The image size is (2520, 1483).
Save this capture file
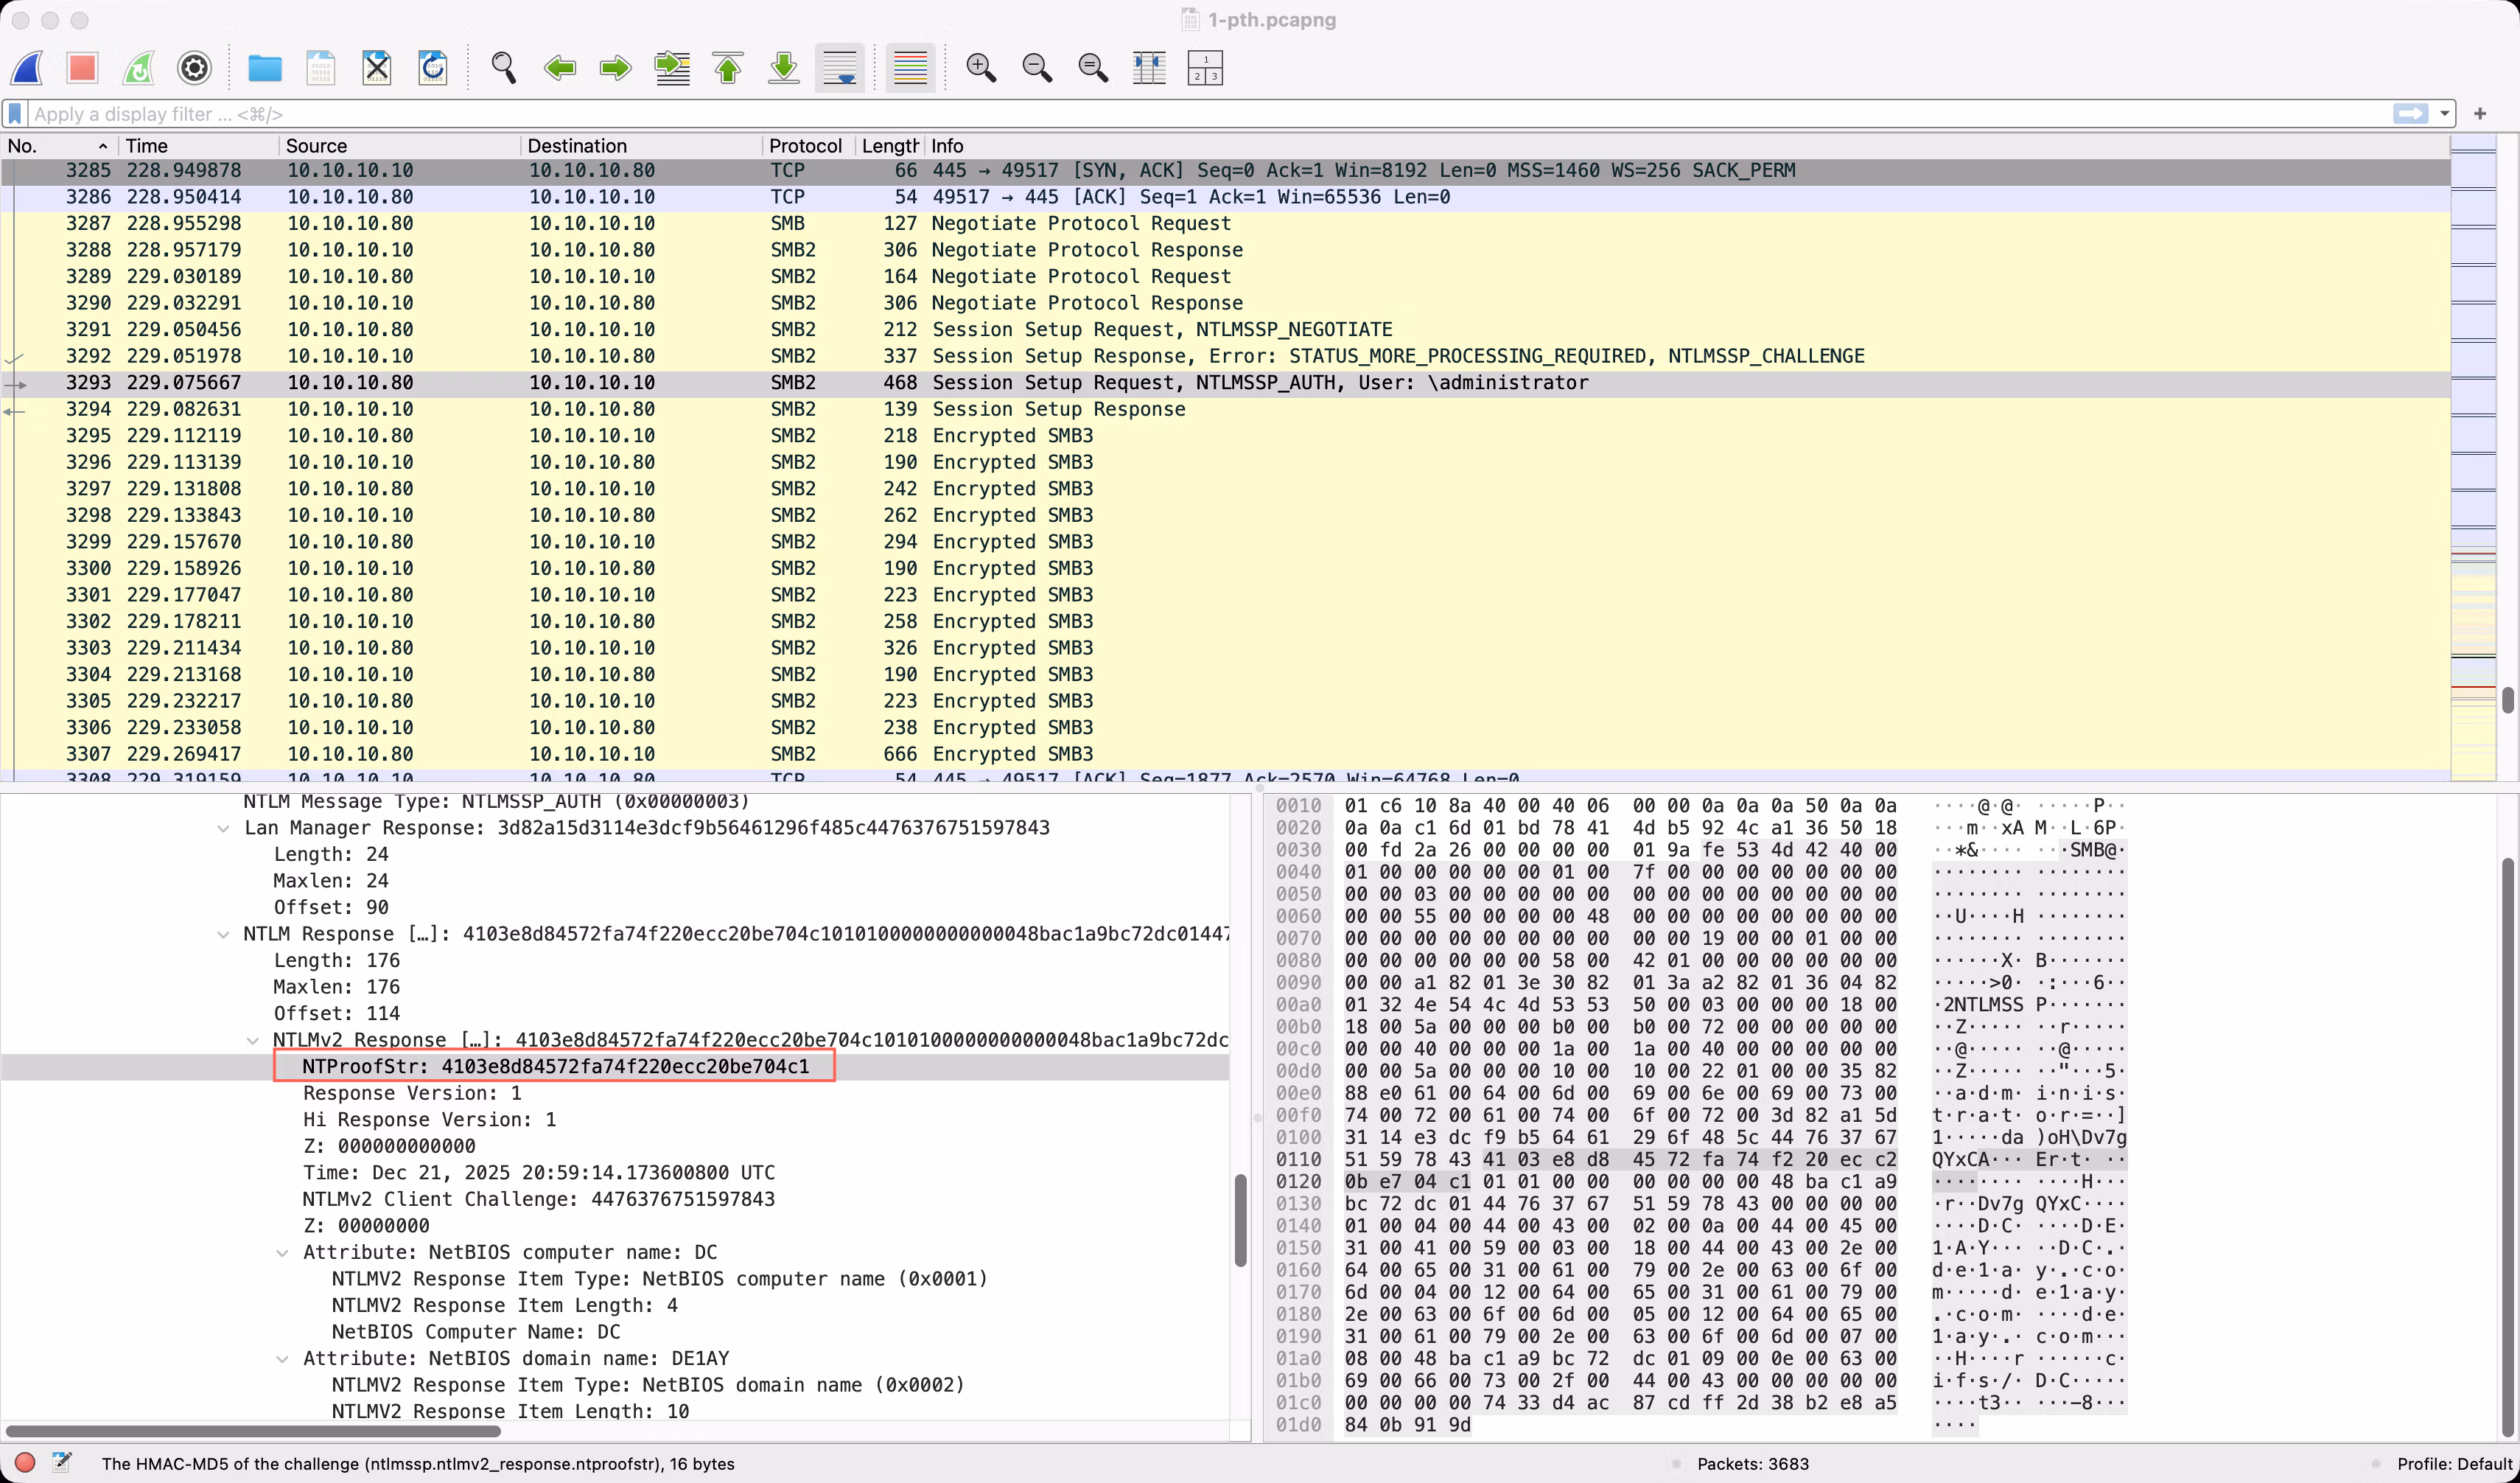pyautogui.click(x=320, y=68)
